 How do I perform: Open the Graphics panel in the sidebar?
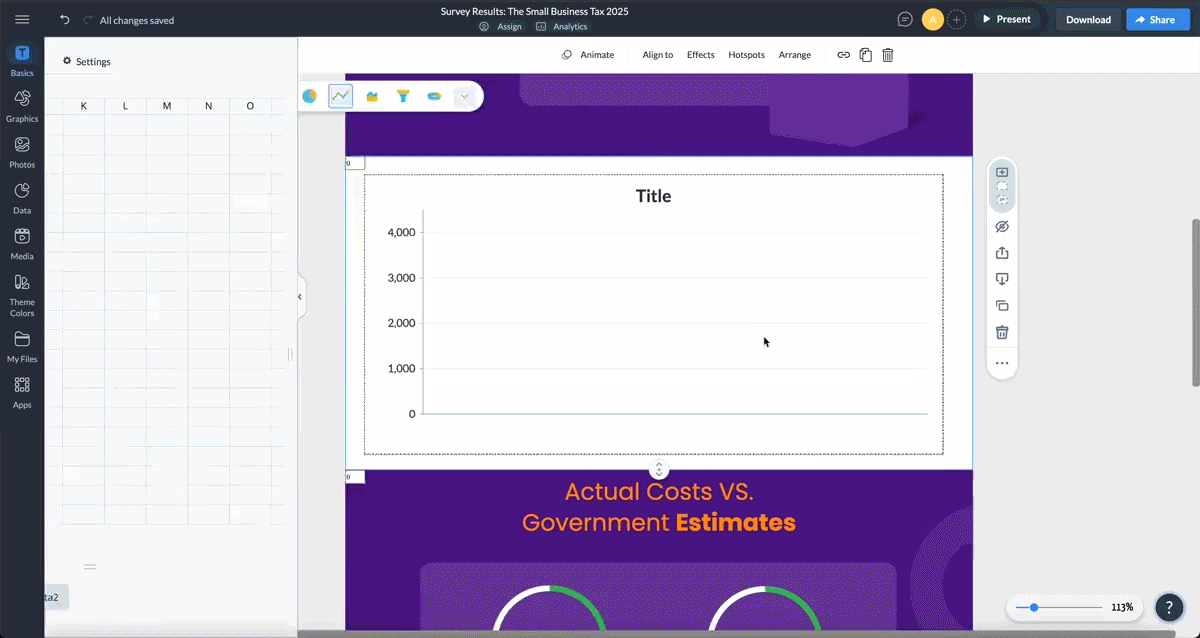tap(22, 105)
